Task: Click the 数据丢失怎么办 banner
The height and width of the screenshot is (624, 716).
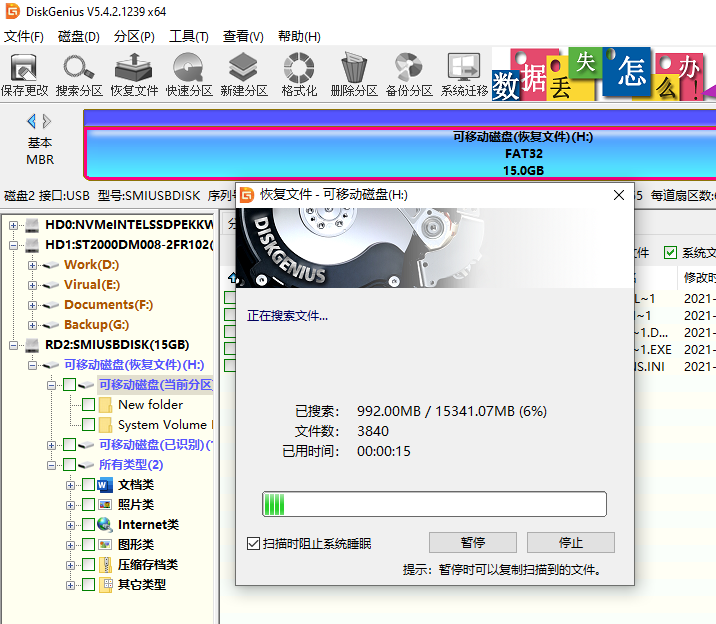Action: (x=604, y=74)
